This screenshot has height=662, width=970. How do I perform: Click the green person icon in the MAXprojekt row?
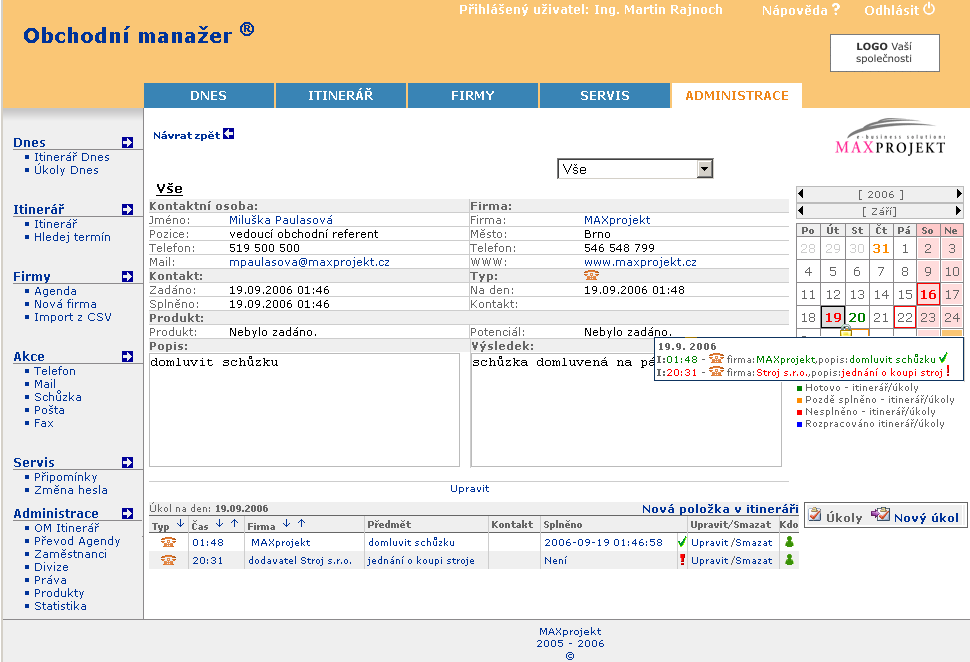tap(789, 541)
